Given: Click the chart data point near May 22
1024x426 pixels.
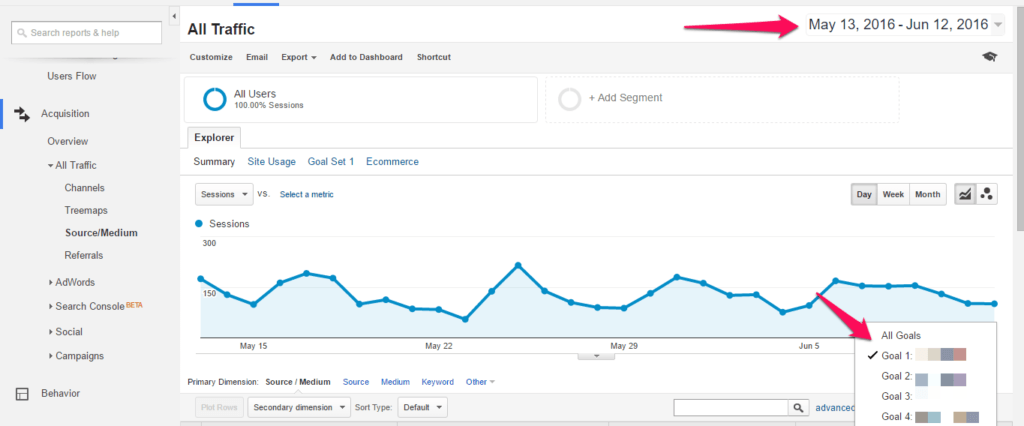Looking at the screenshot, I should tap(439, 310).
